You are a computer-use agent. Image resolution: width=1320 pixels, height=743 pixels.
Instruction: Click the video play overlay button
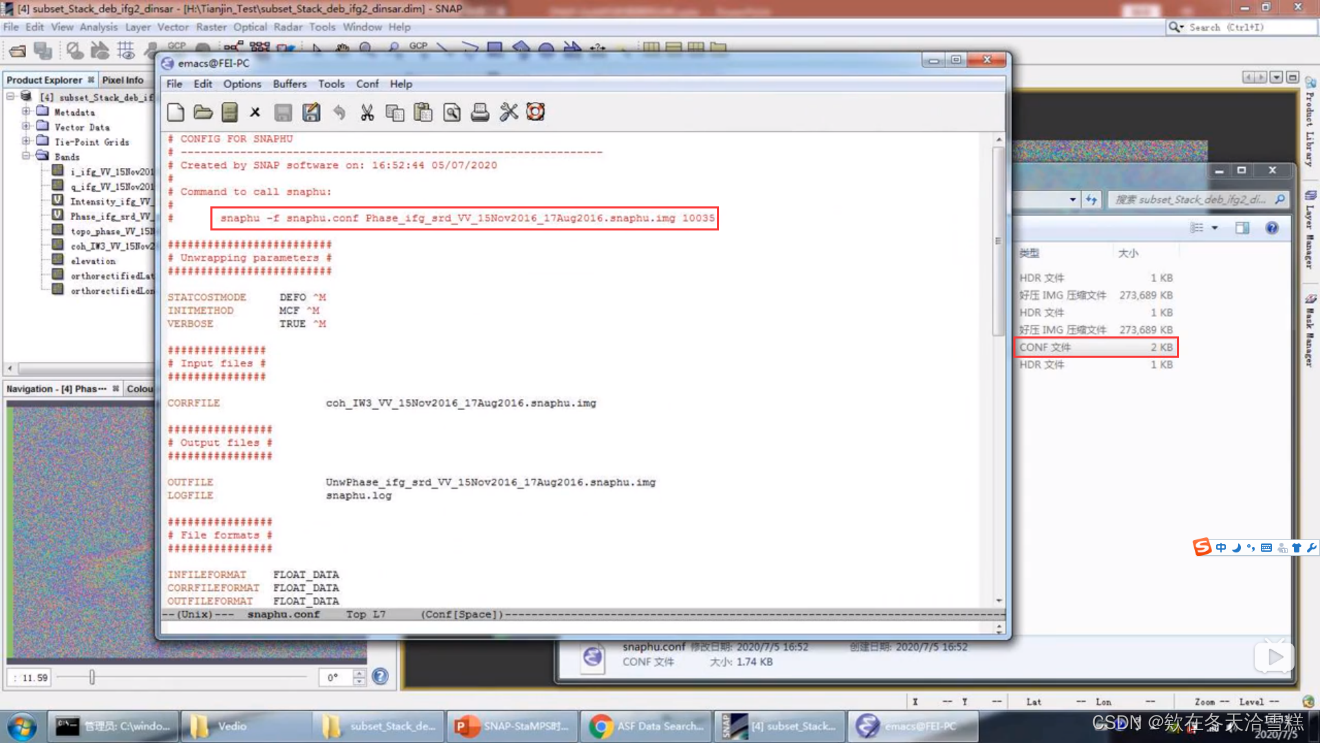pyautogui.click(x=1274, y=657)
